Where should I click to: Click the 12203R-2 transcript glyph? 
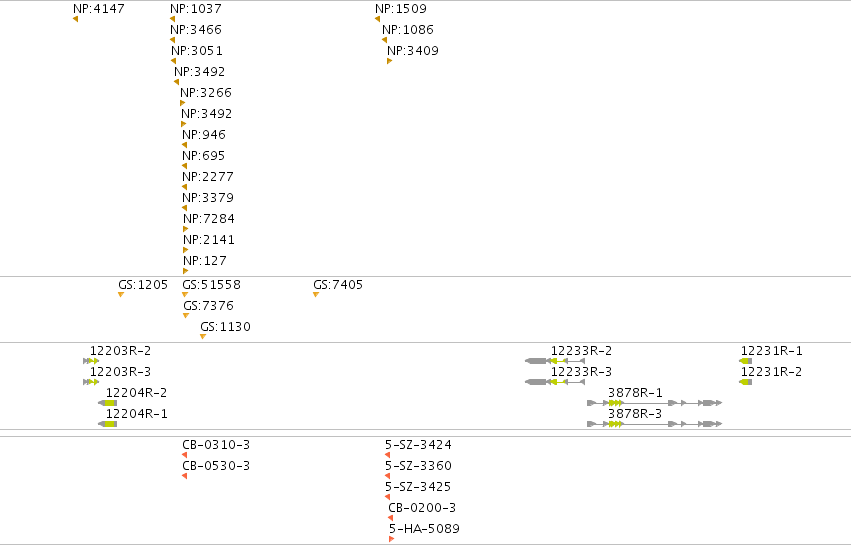tap(91, 361)
